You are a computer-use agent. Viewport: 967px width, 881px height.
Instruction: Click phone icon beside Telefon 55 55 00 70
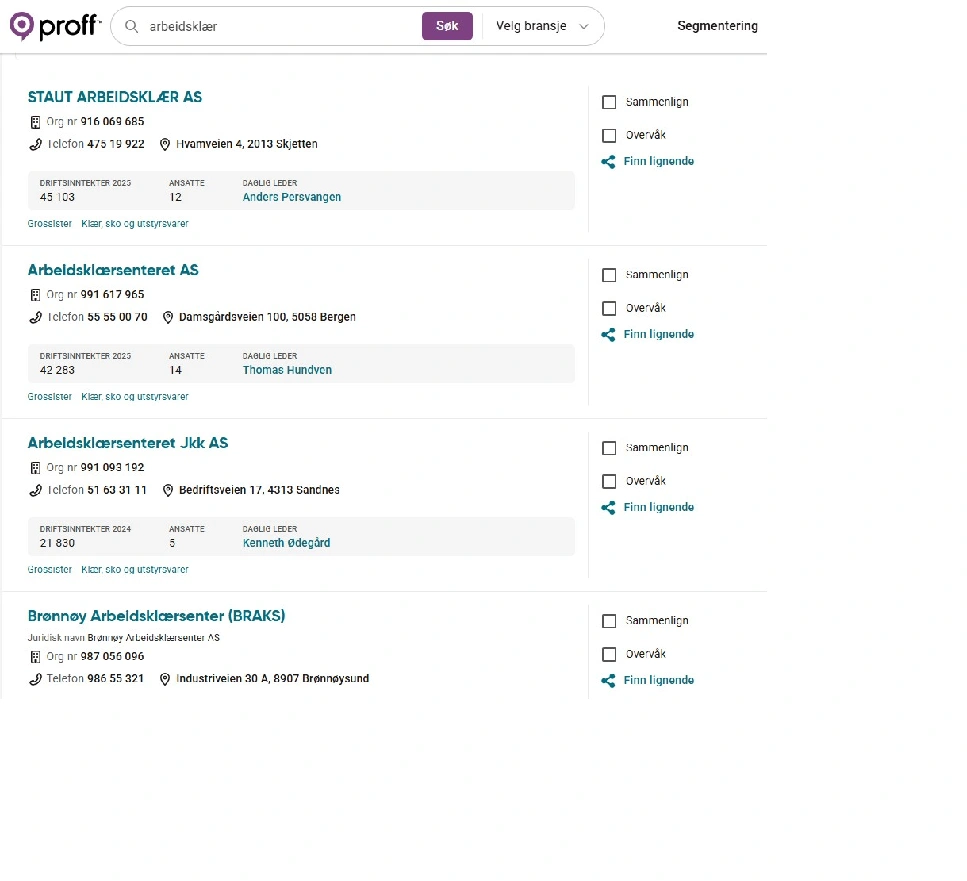[x=36, y=318]
